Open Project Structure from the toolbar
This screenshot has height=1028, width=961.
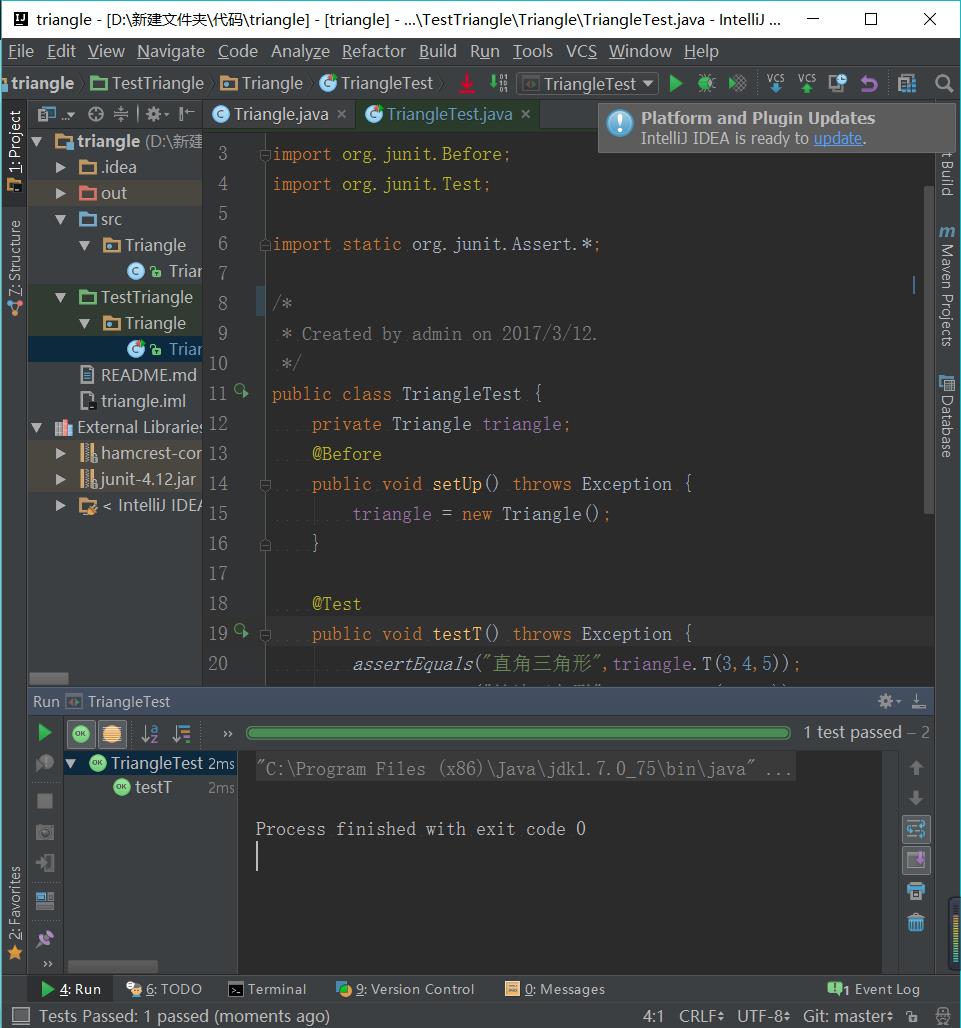tap(907, 83)
